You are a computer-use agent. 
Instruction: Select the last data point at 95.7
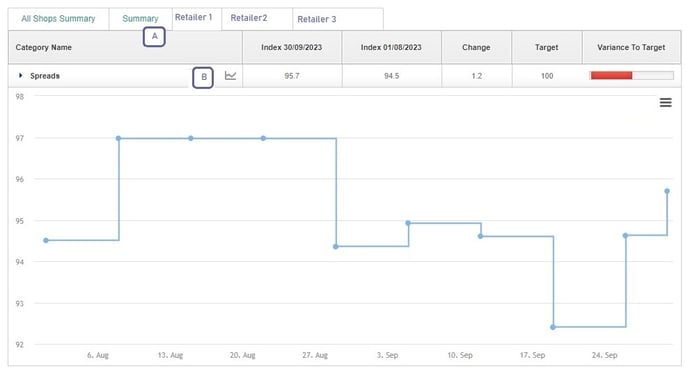(x=667, y=191)
